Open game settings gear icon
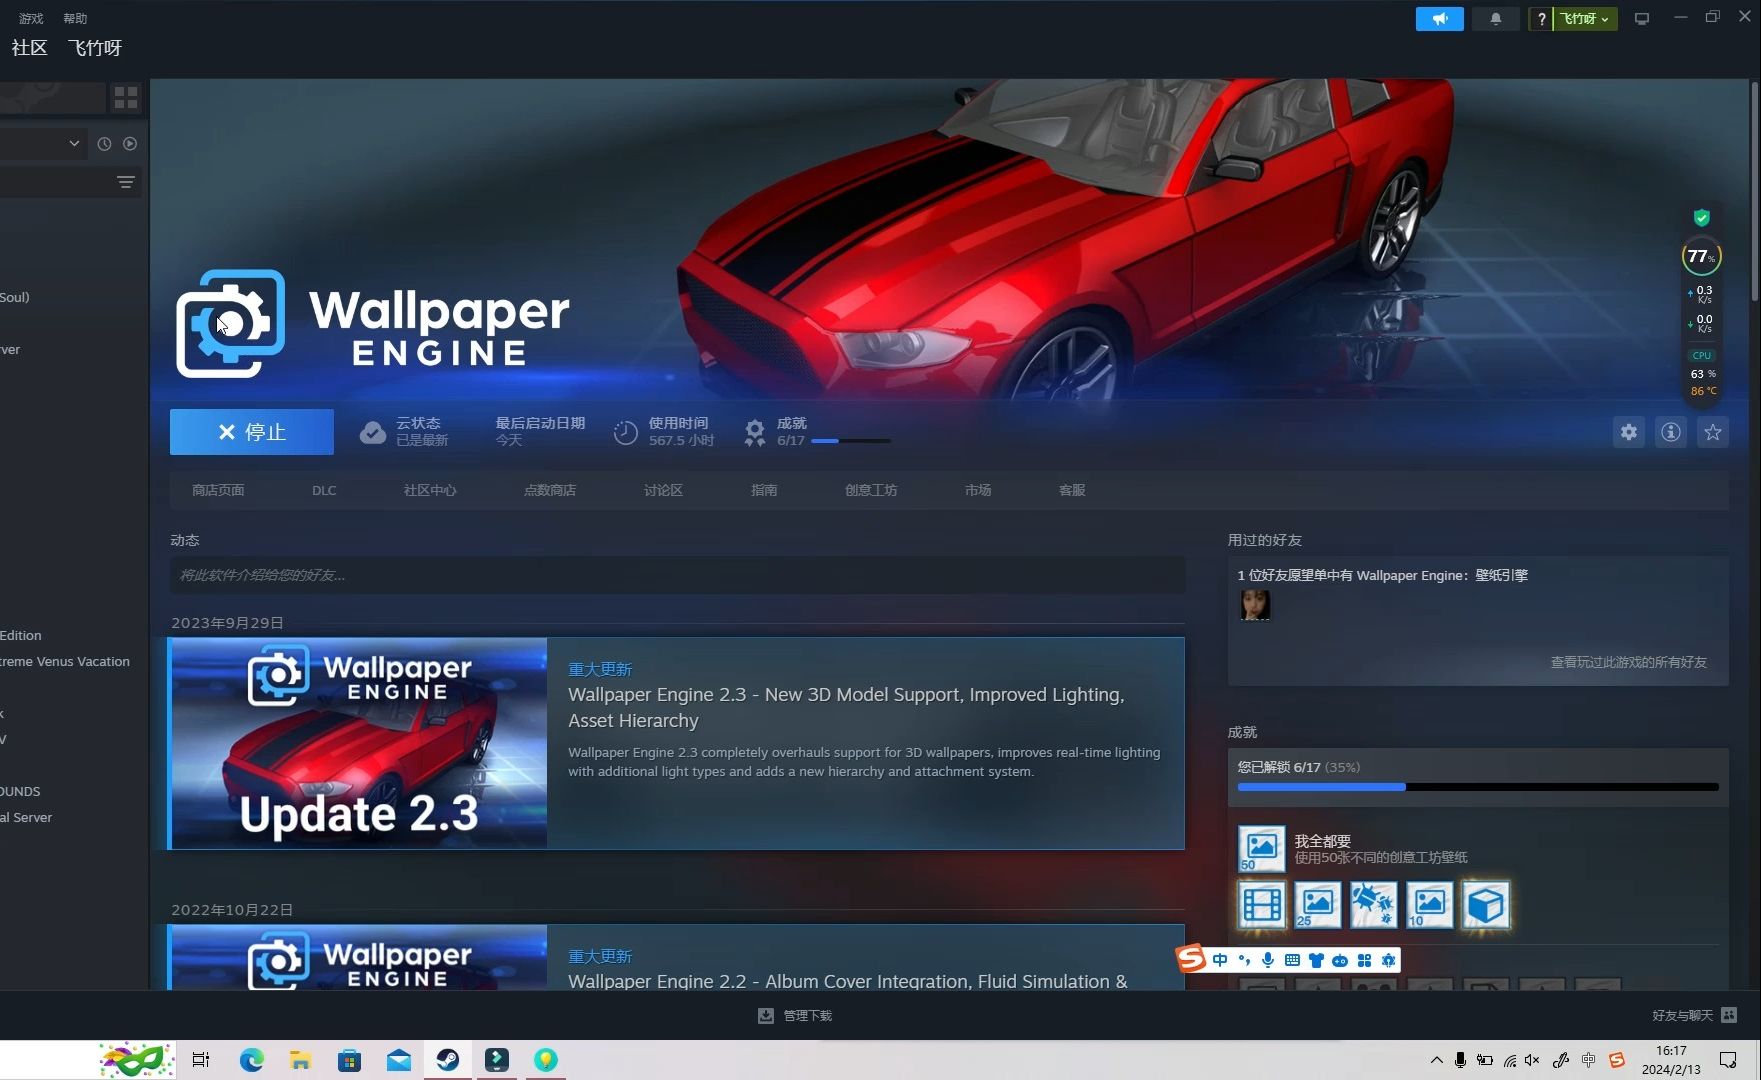The height and width of the screenshot is (1080, 1761). [1629, 432]
